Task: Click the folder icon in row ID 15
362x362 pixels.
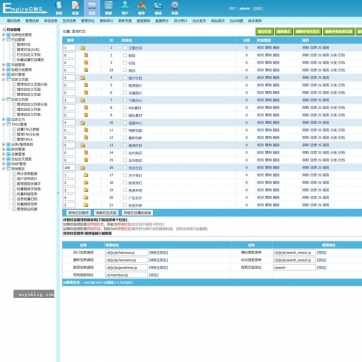Action: pos(86,160)
